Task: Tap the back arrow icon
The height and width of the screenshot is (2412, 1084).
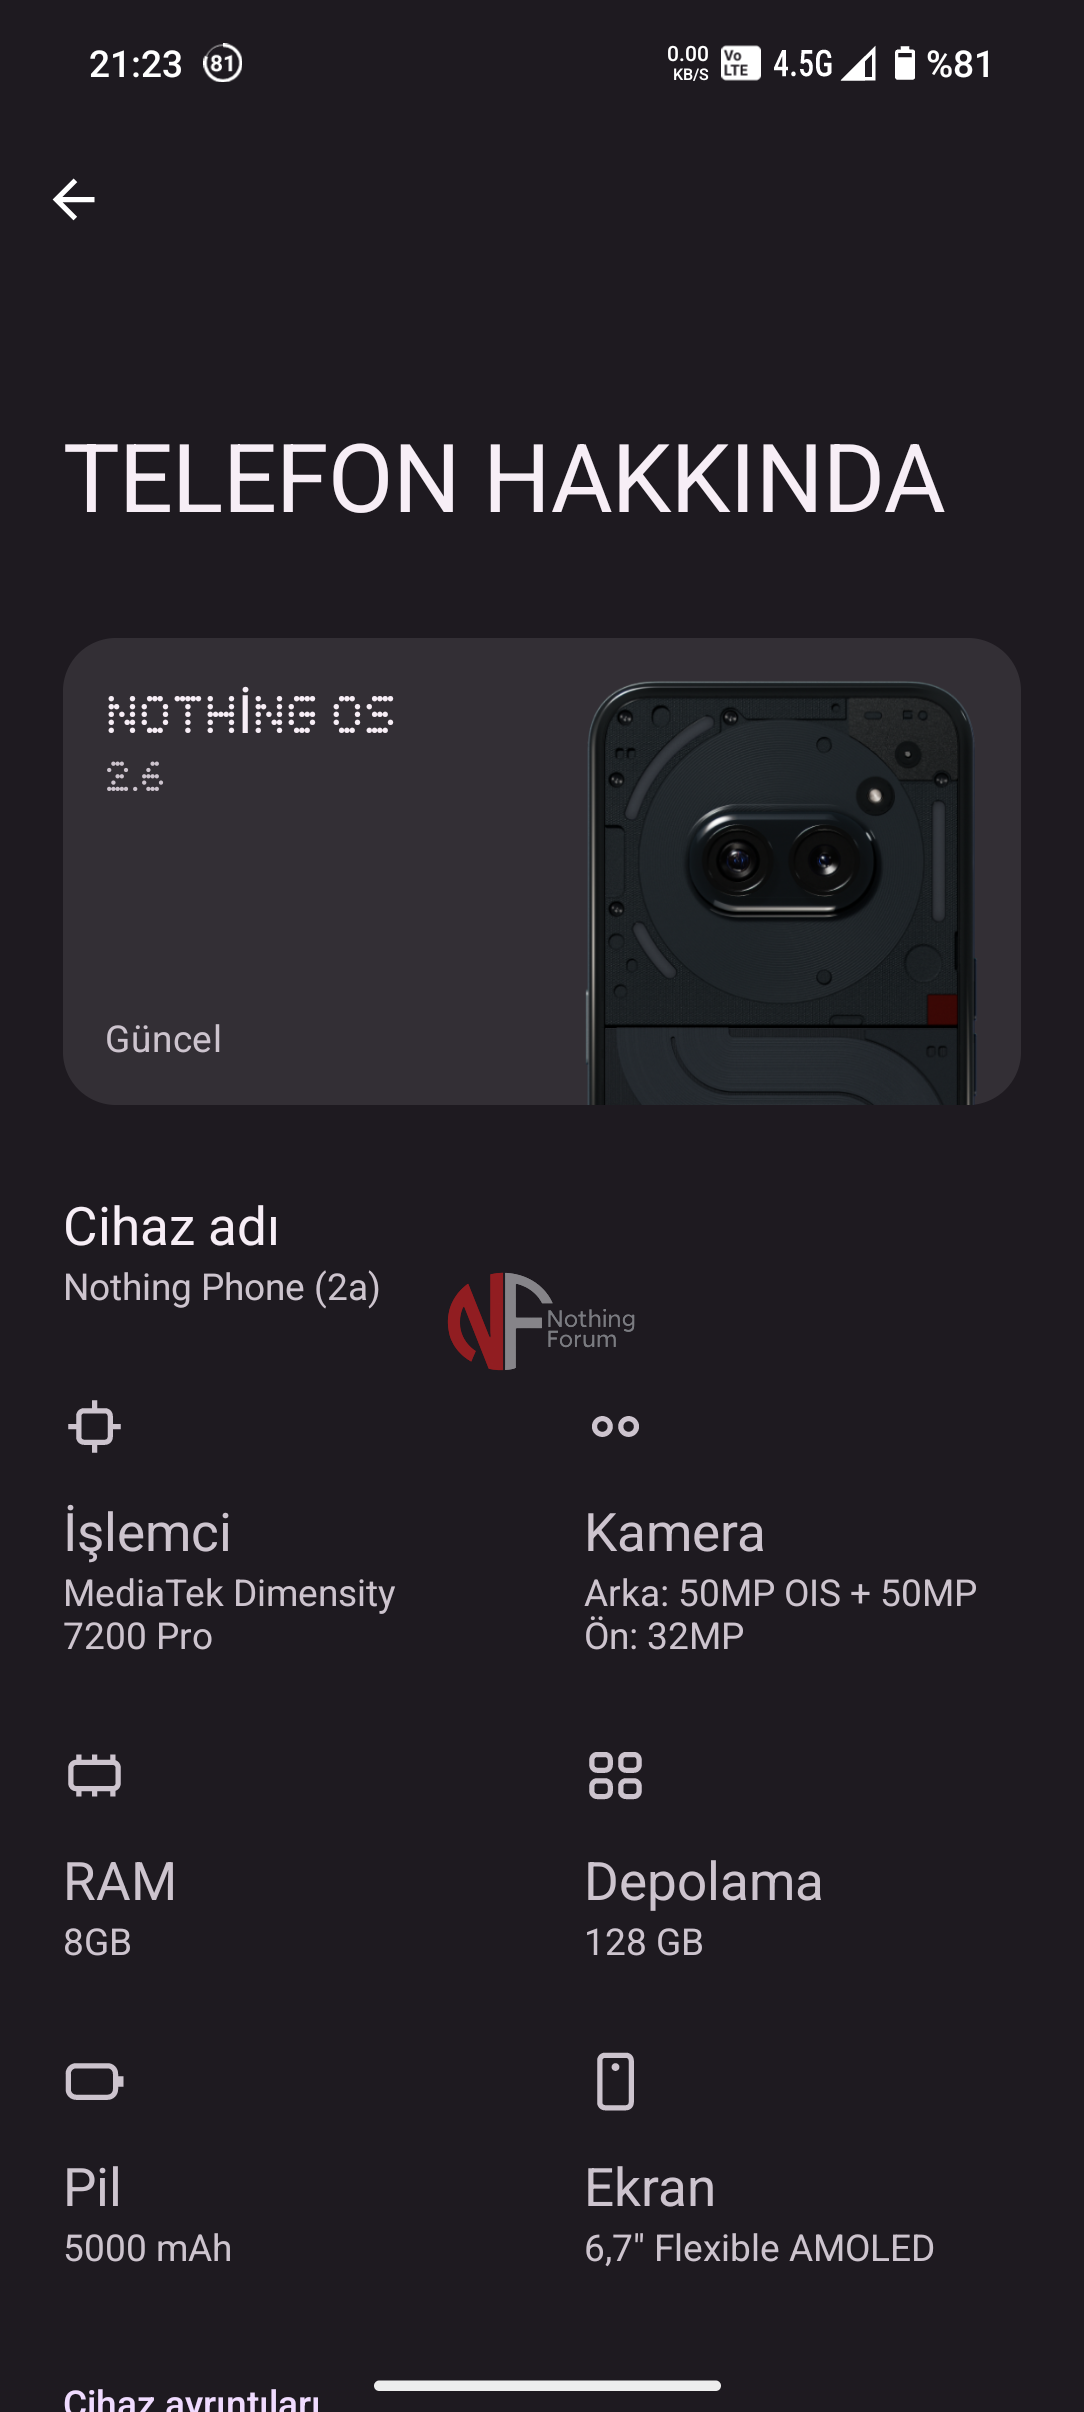Action: click(x=74, y=200)
